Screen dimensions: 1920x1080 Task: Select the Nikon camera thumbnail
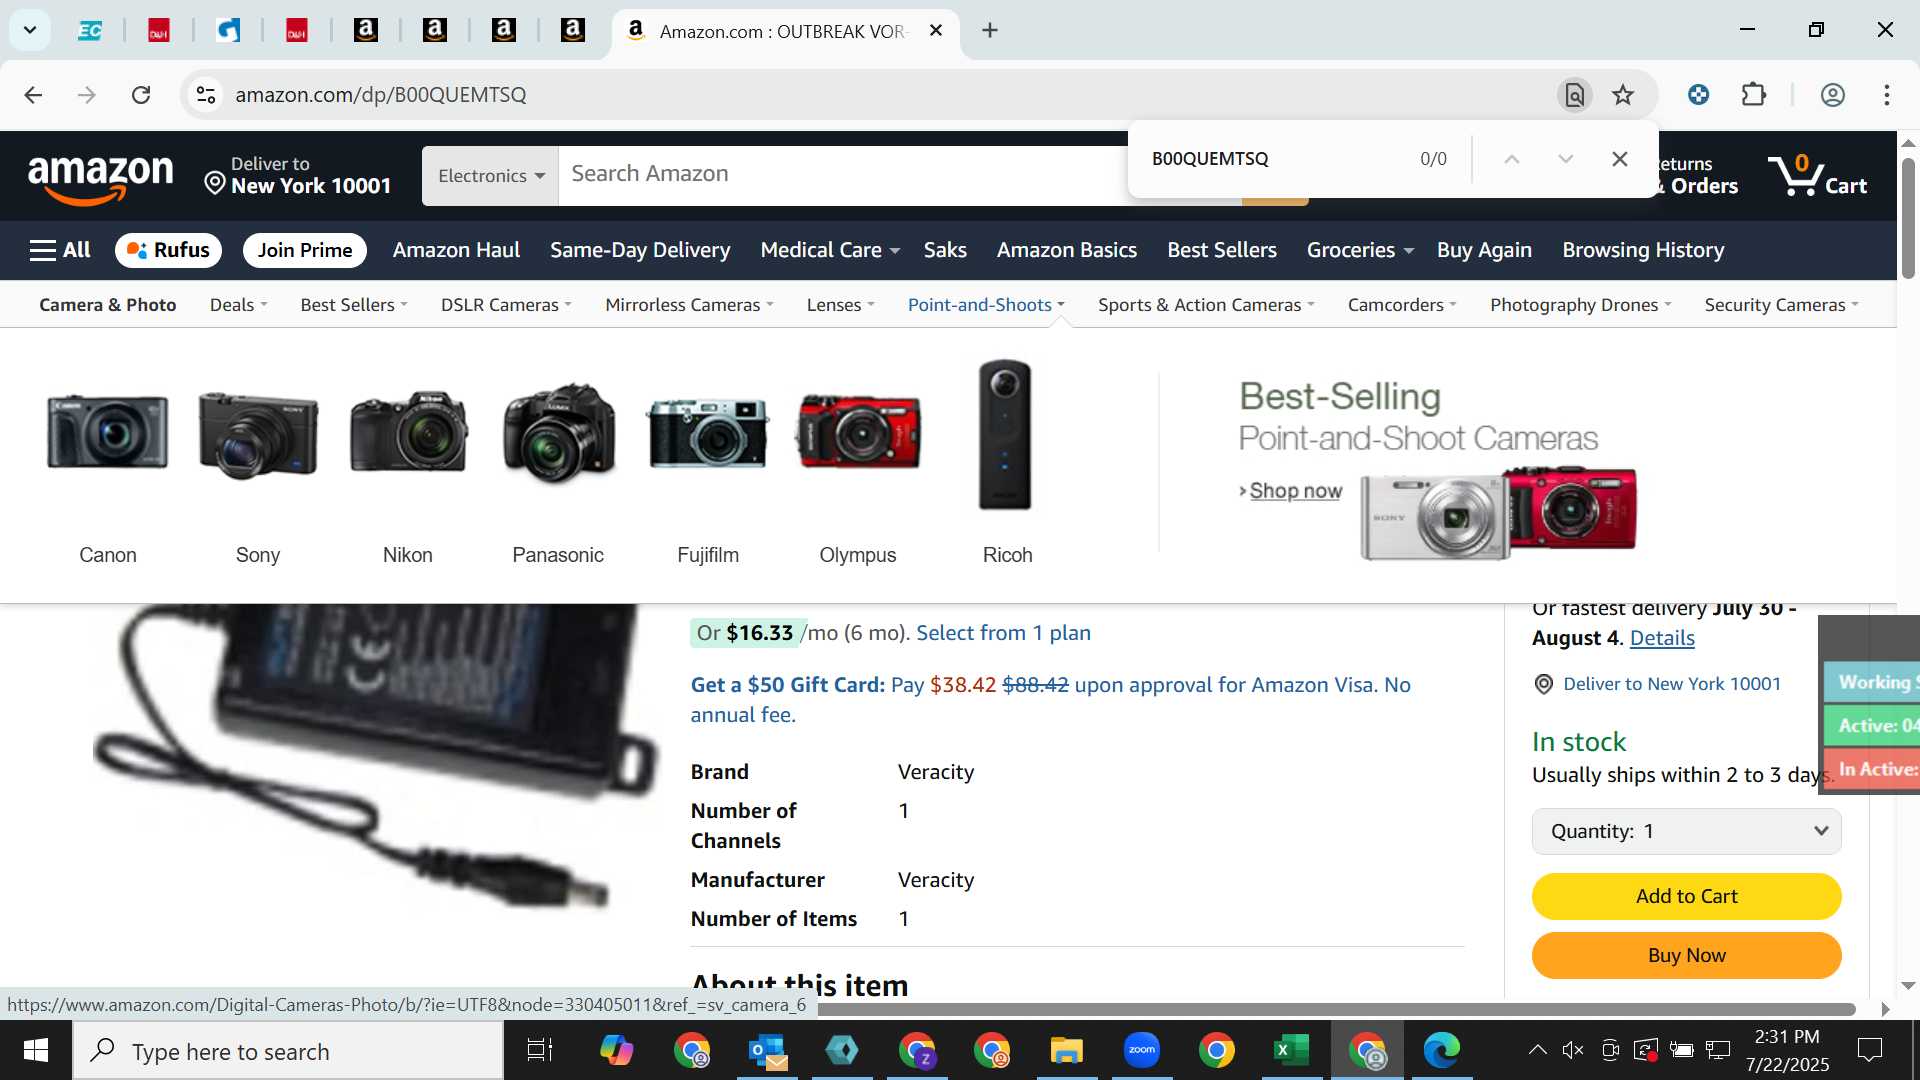tap(408, 432)
